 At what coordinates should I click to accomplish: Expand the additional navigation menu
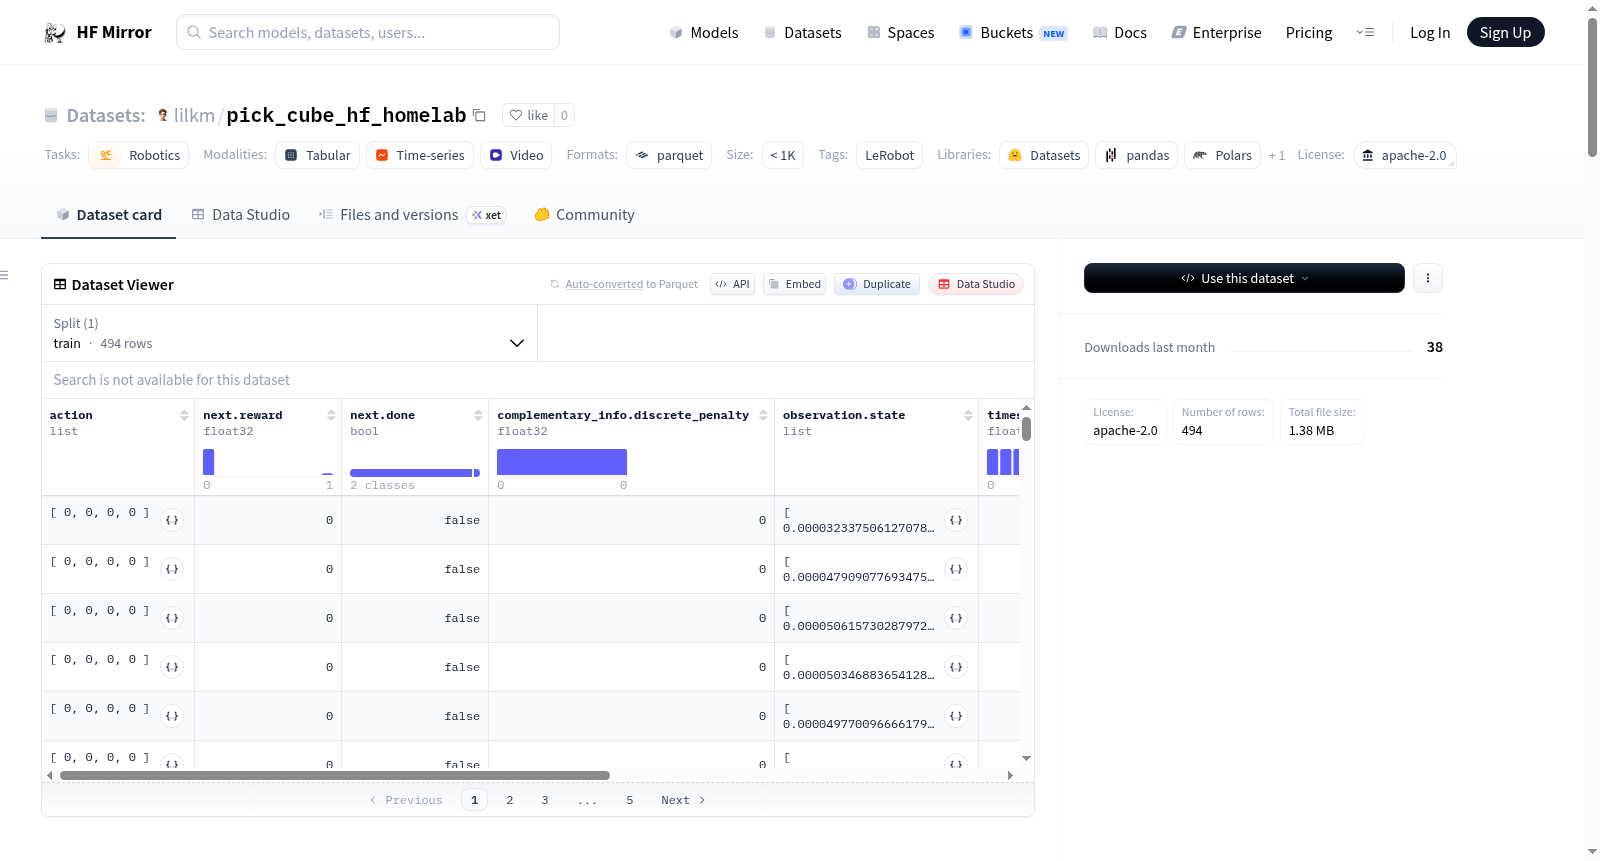(x=1365, y=33)
